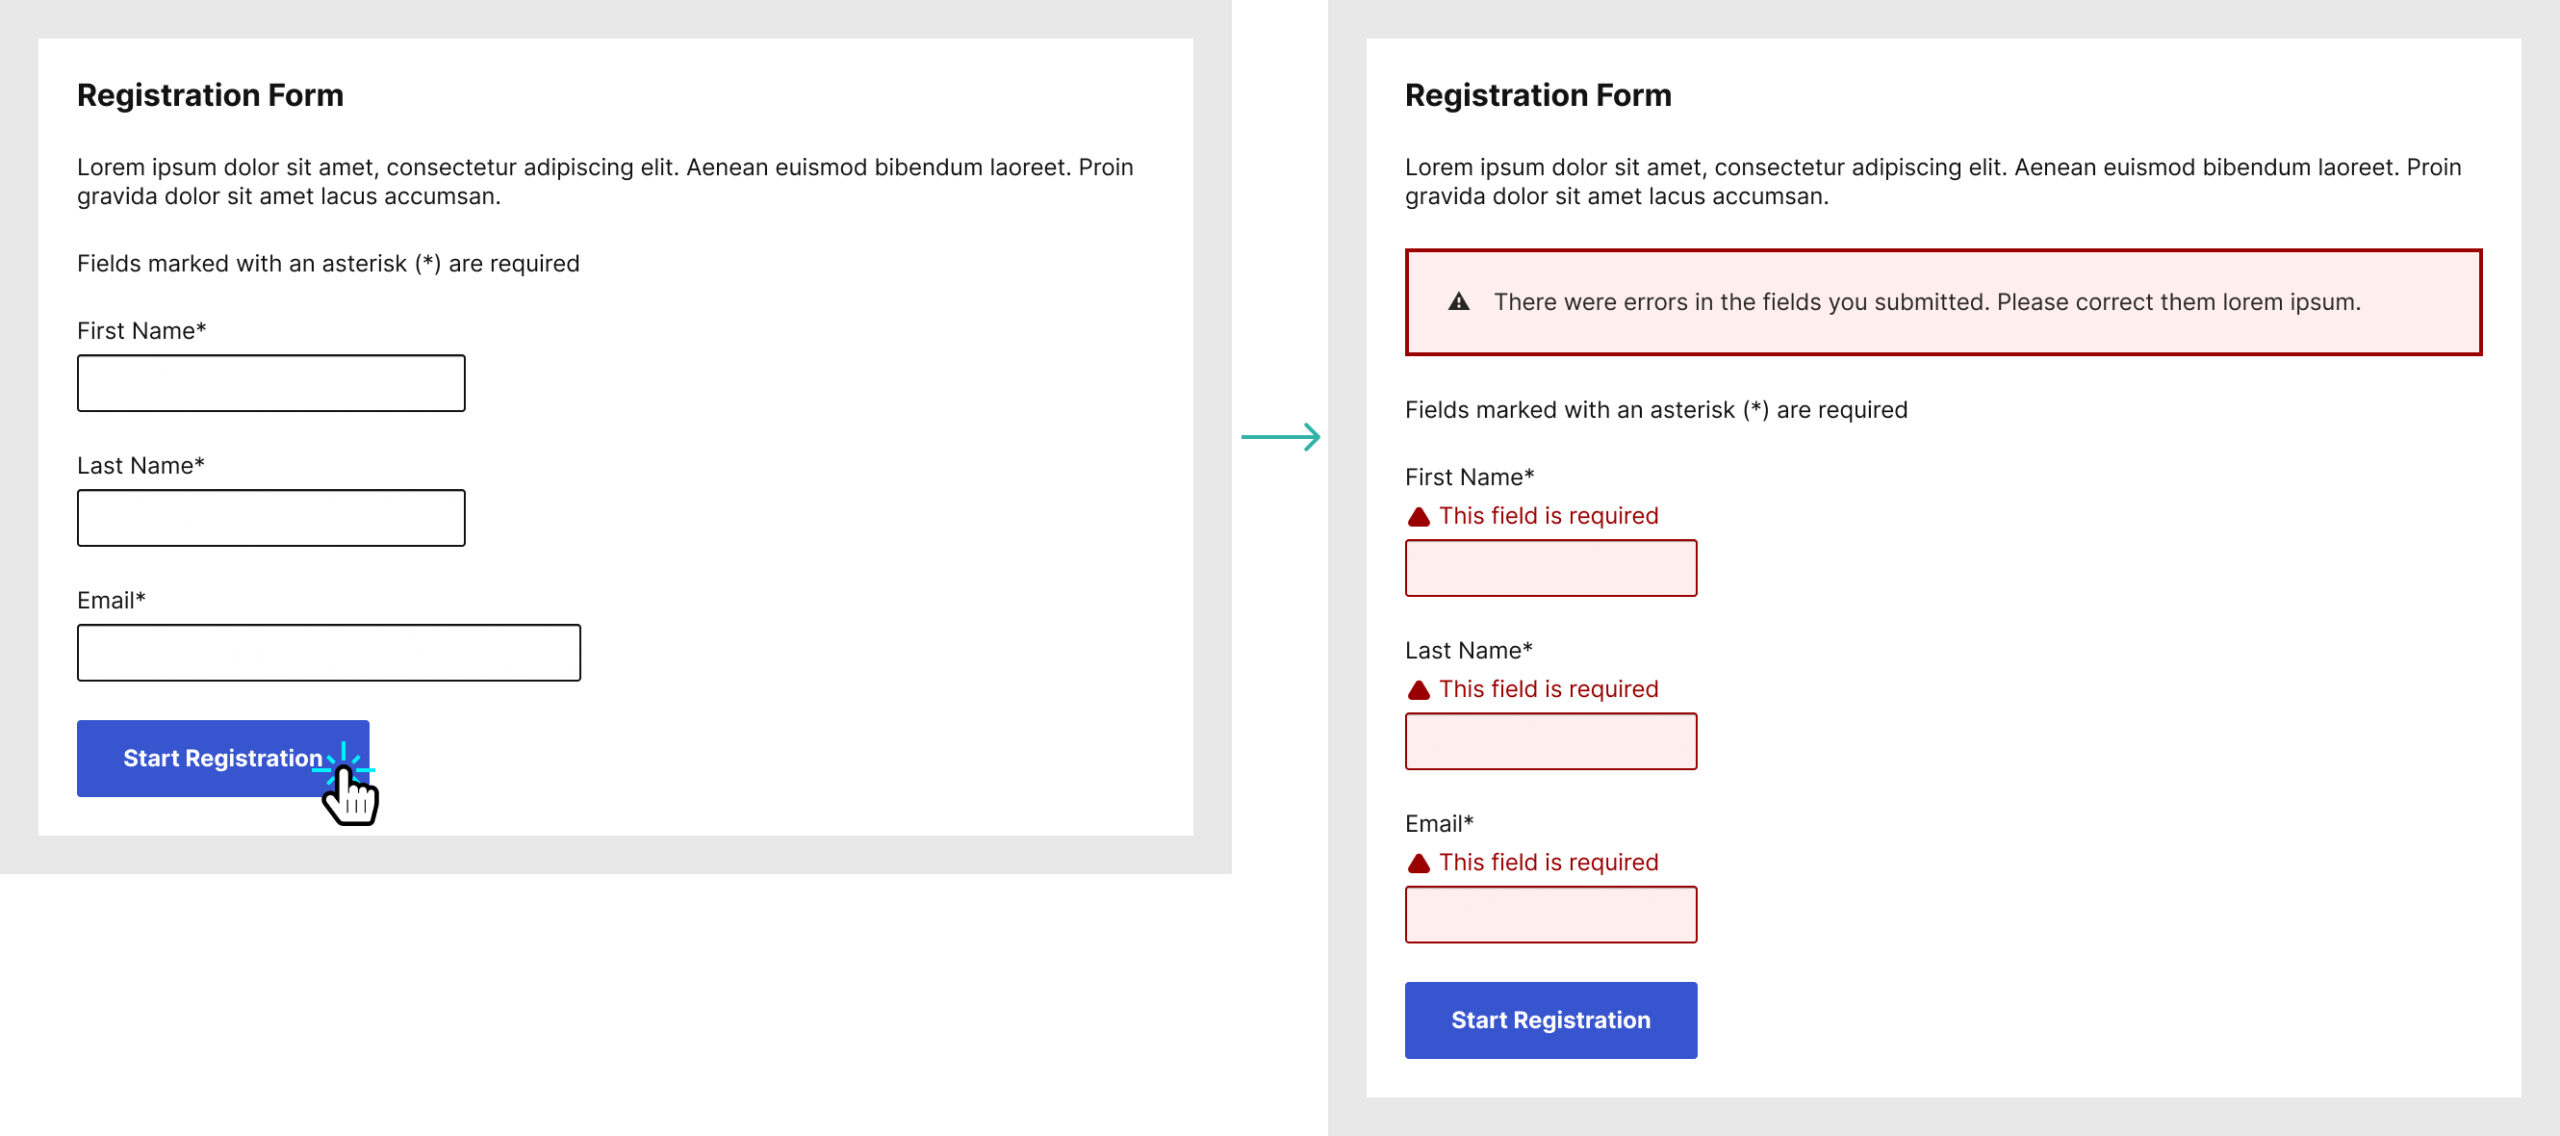This screenshot has height=1136, width=2560.
Task: Click the Email* label above the black-bordered field
Action: [x=111, y=600]
